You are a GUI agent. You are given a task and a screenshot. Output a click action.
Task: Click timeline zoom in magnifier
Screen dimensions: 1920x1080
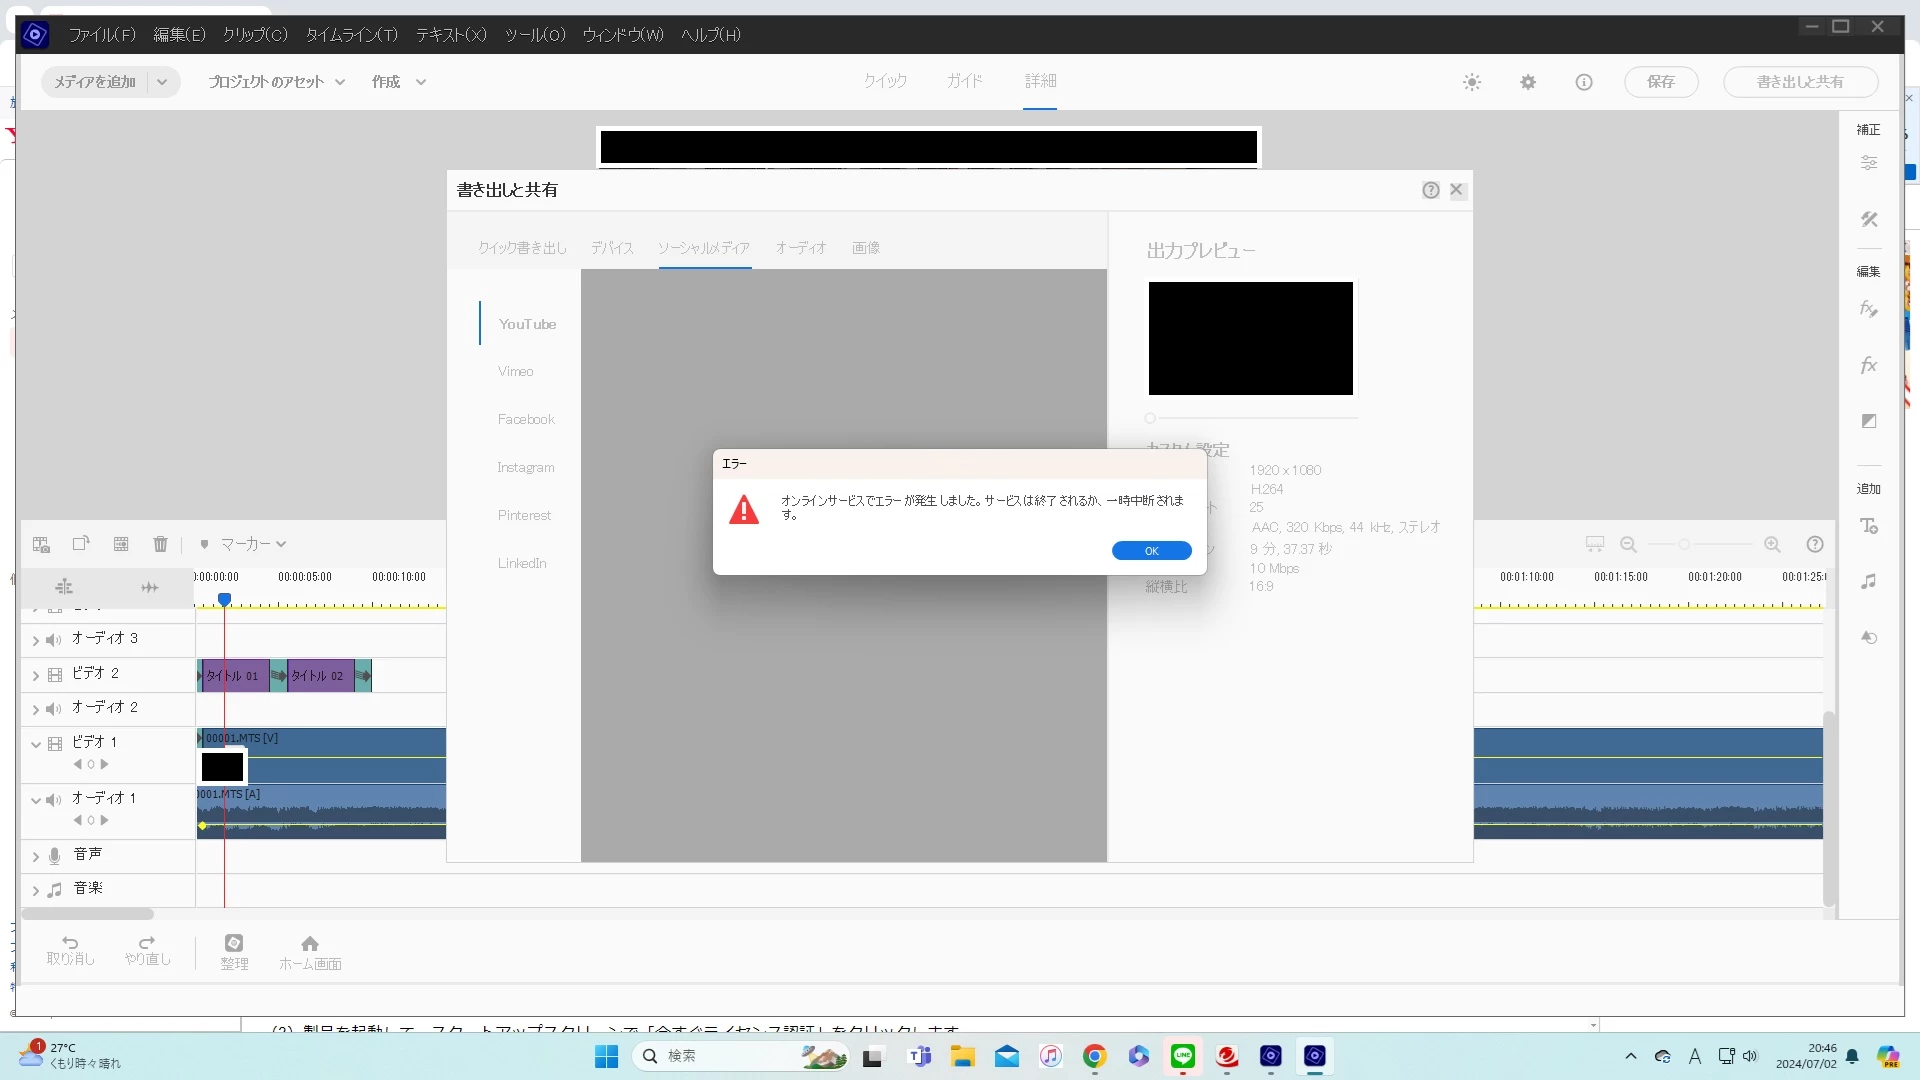[x=1772, y=544]
